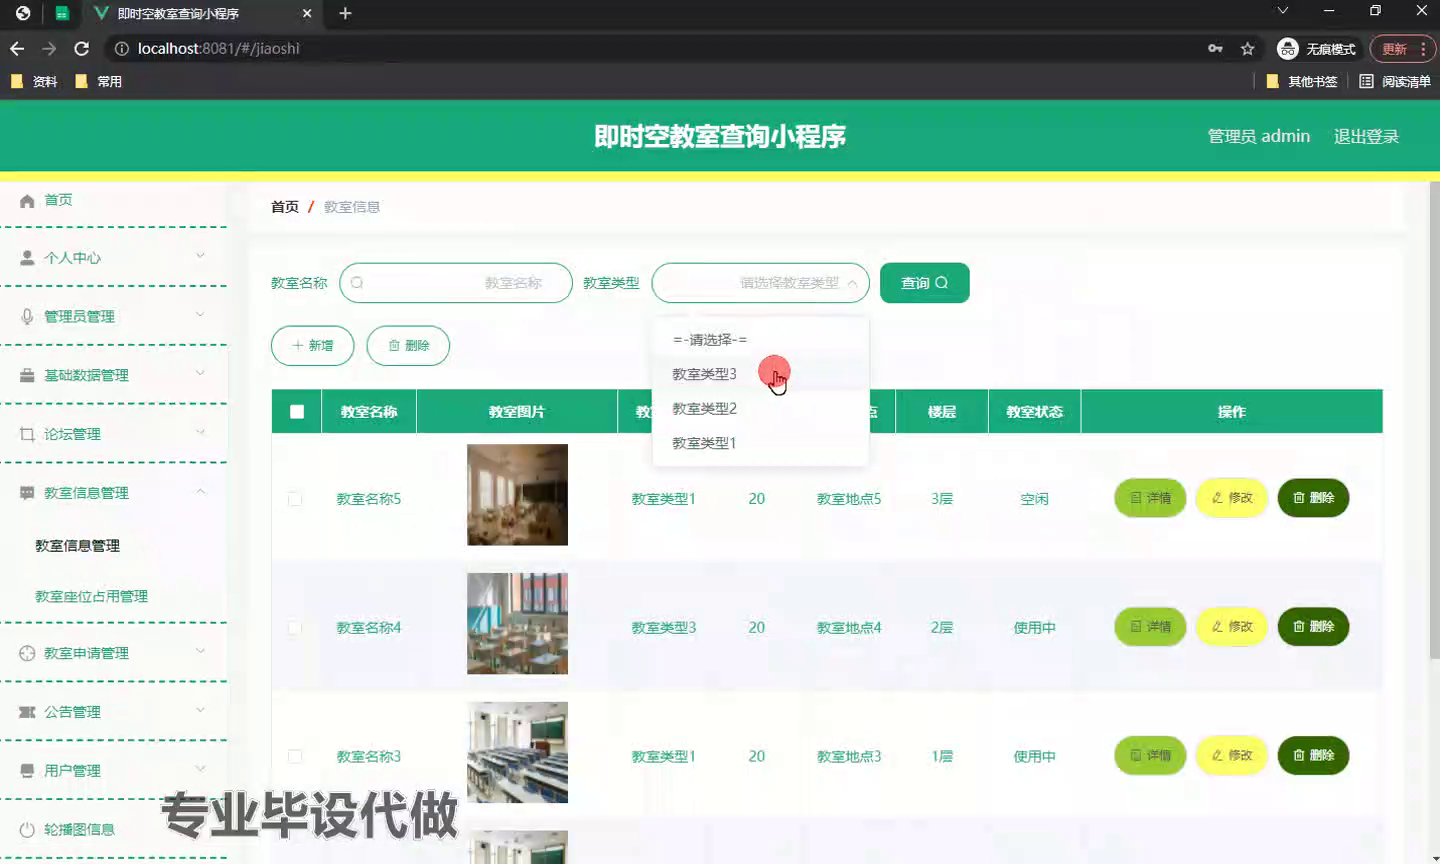Choose 教室类型1 from the dropdown
This screenshot has height=864, width=1440.
click(x=760, y=443)
